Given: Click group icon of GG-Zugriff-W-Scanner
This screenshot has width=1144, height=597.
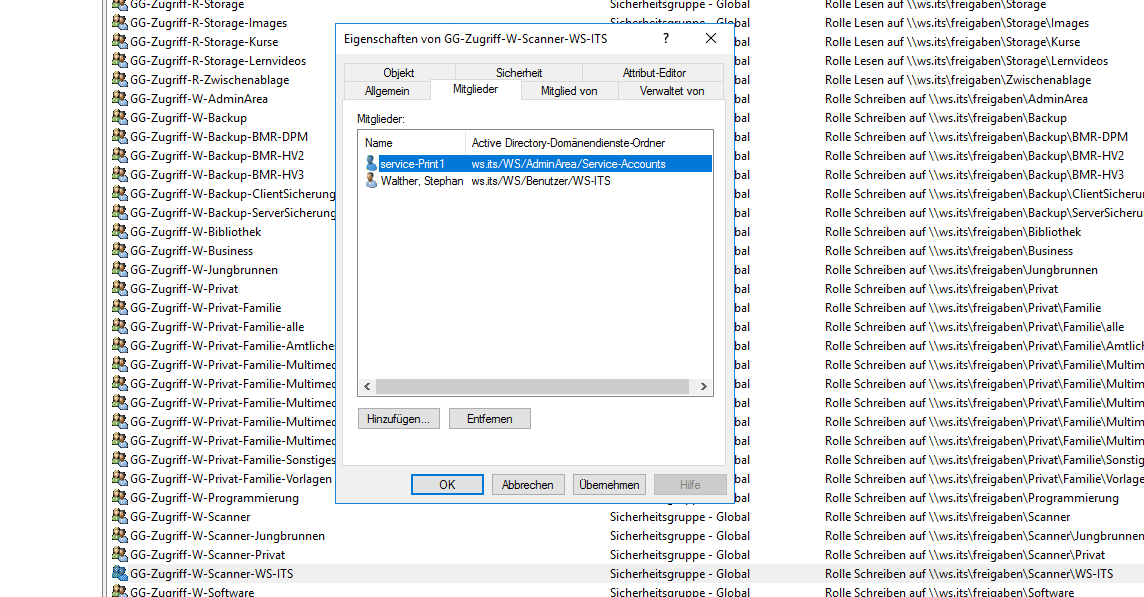Looking at the screenshot, I should (x=120, y=515).
